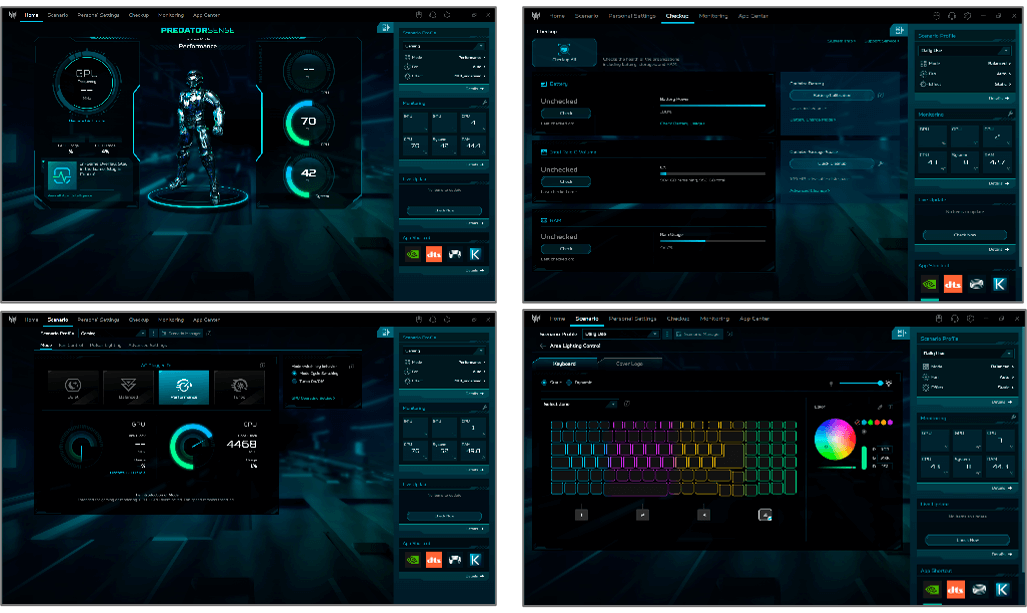Click DTS shortcut in Checkup window
This screenshot has height=613, width=1027.
[952, 284]
